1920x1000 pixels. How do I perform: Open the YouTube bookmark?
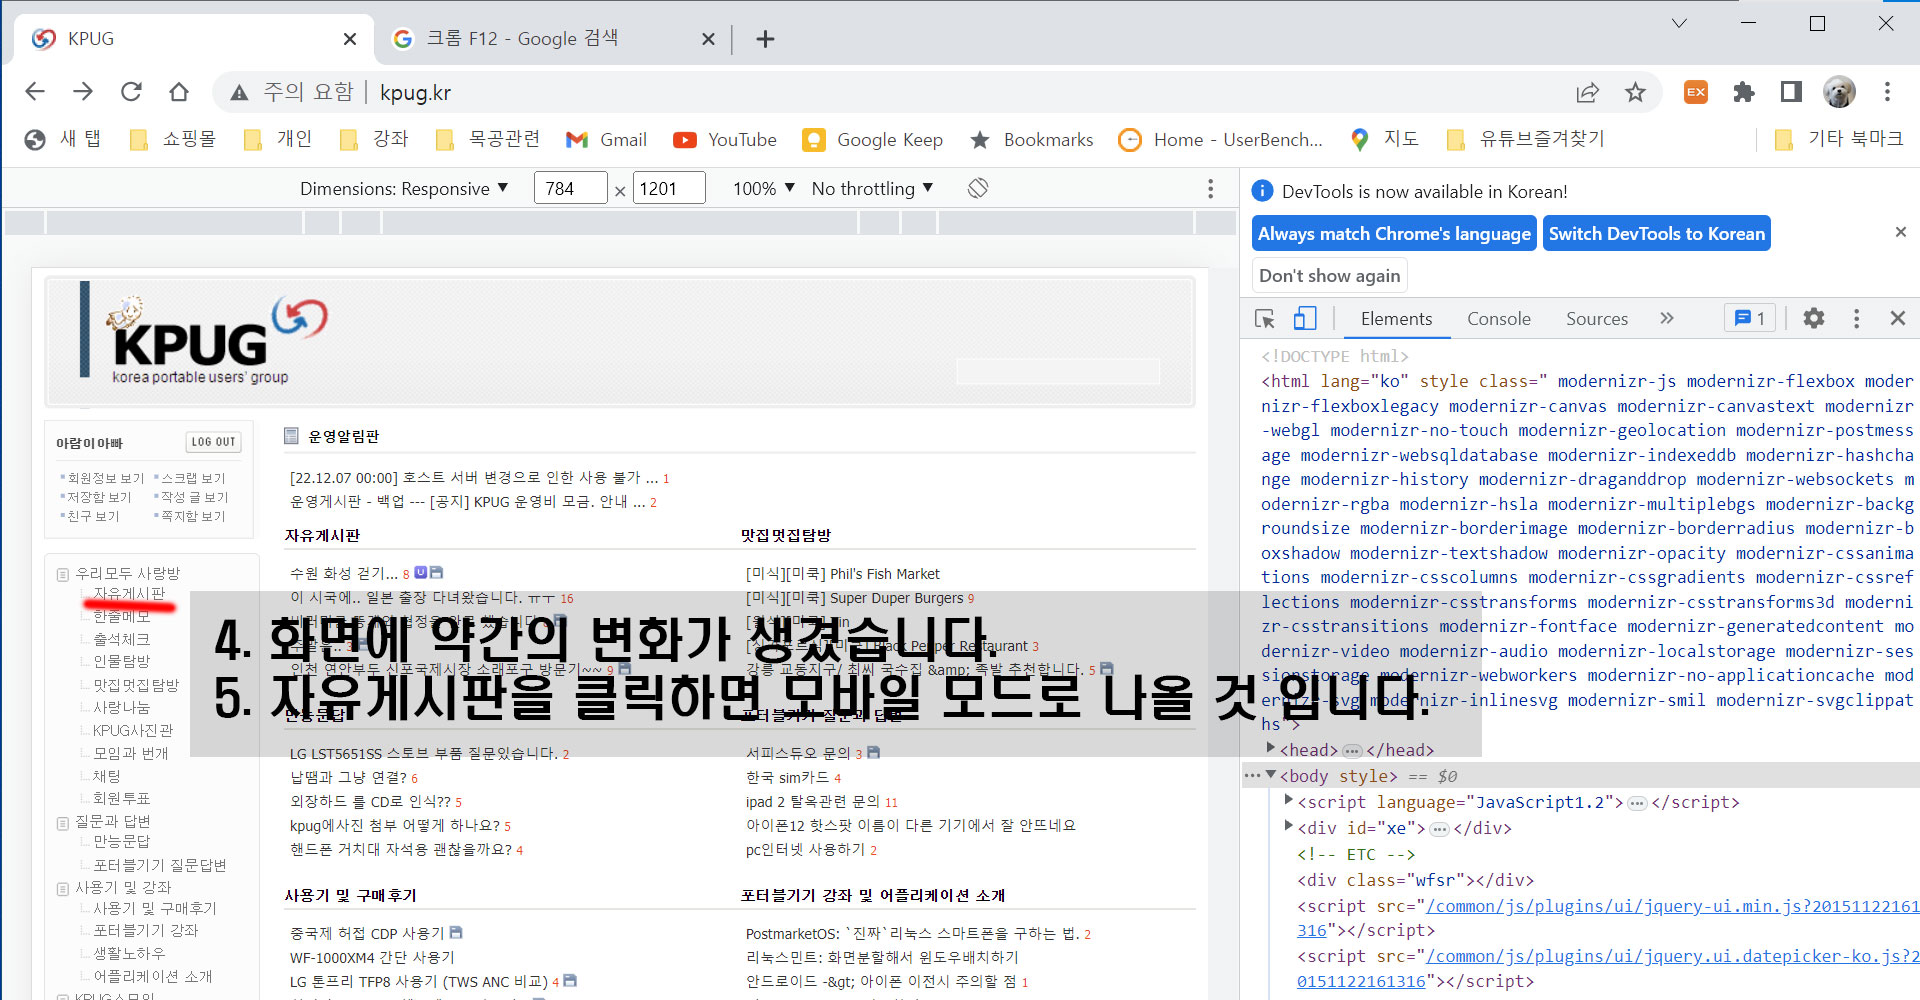(x=725, y=140)
